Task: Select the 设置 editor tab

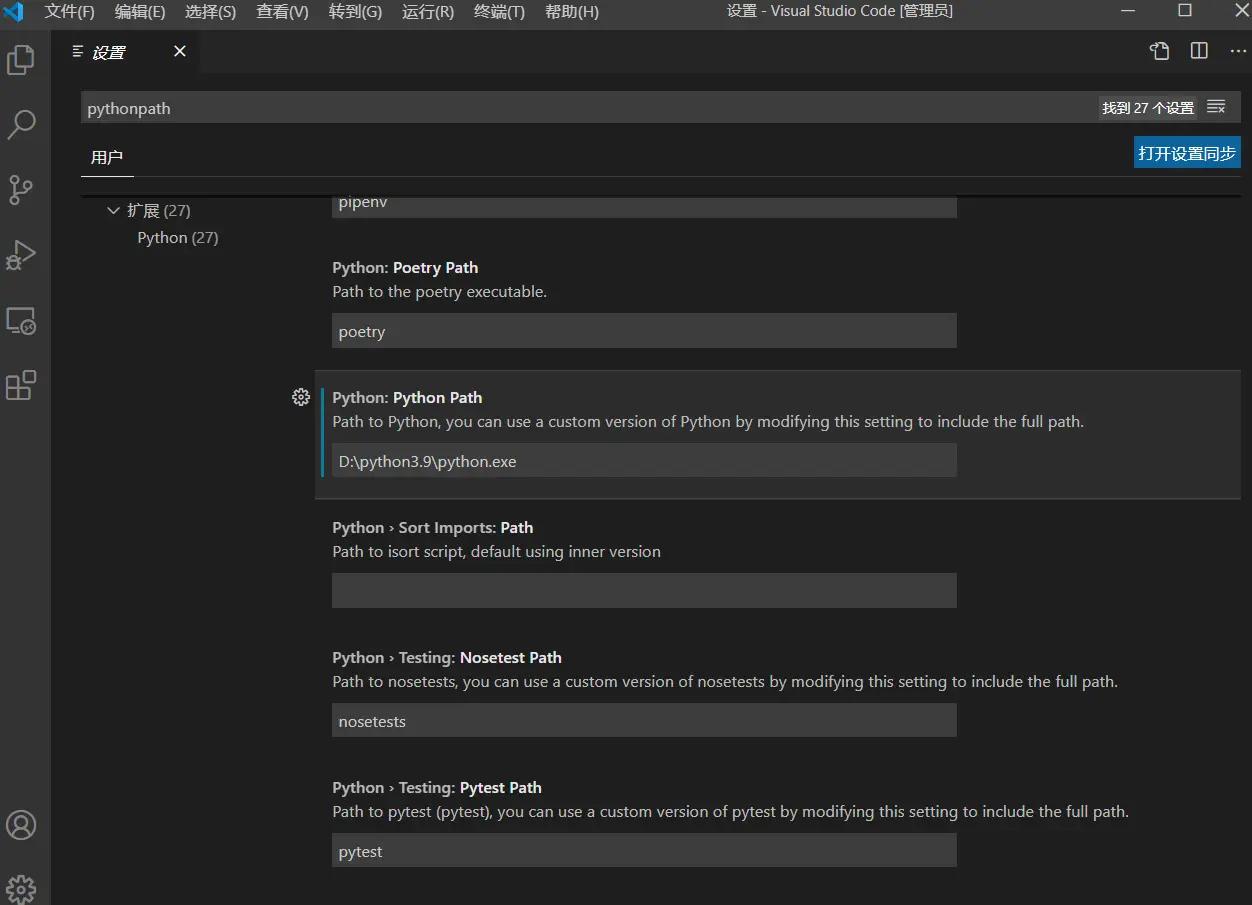Action: pyautogui.click(x=125, y=51)
